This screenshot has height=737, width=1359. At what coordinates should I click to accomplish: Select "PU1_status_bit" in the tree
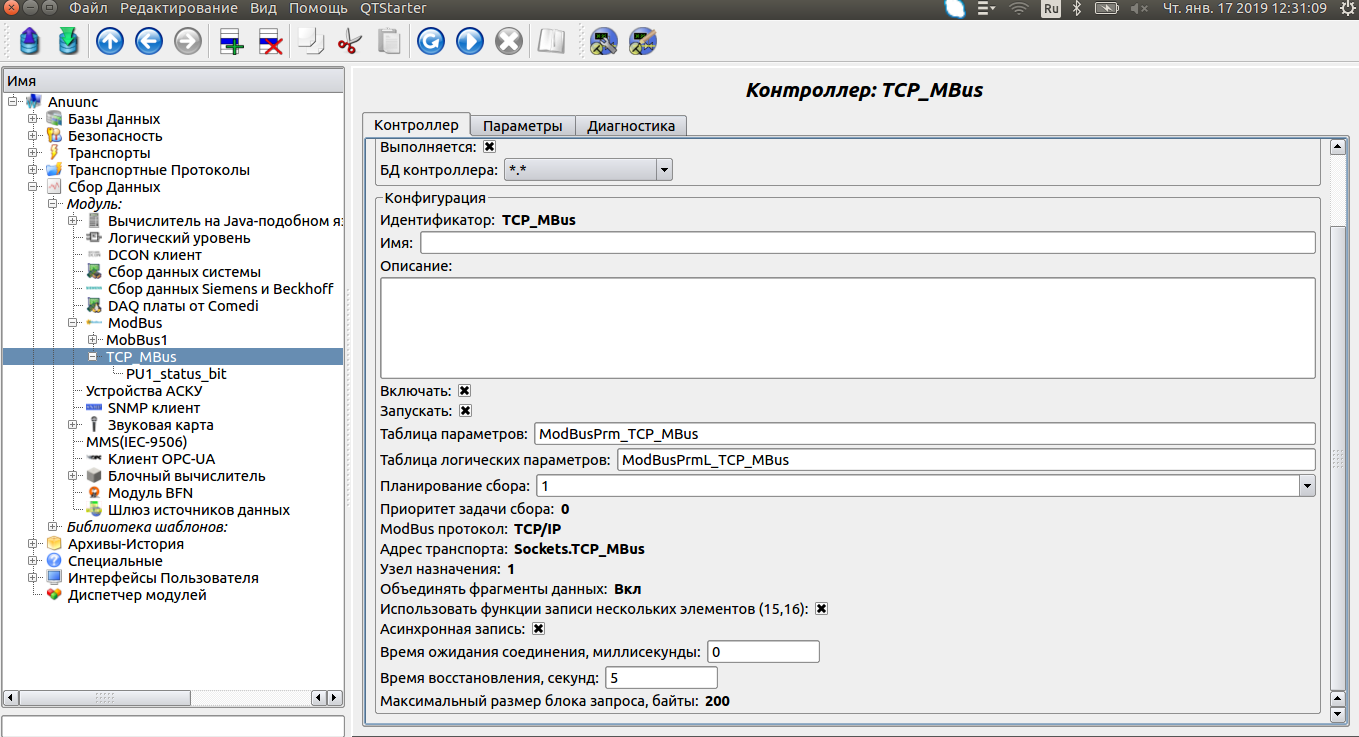coord(176,374)
